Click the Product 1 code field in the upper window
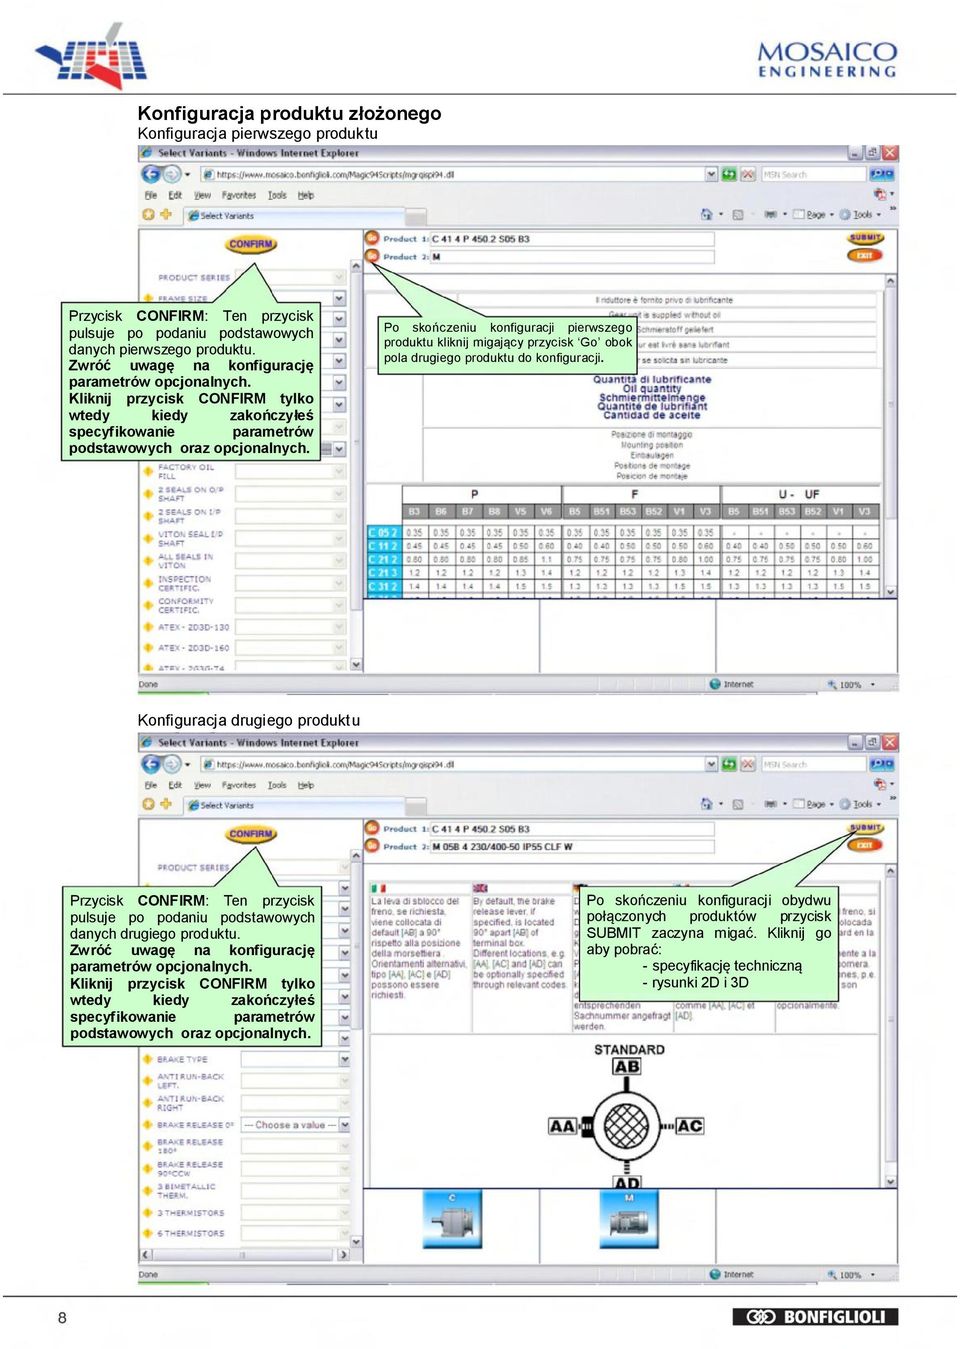 [573, 239]
